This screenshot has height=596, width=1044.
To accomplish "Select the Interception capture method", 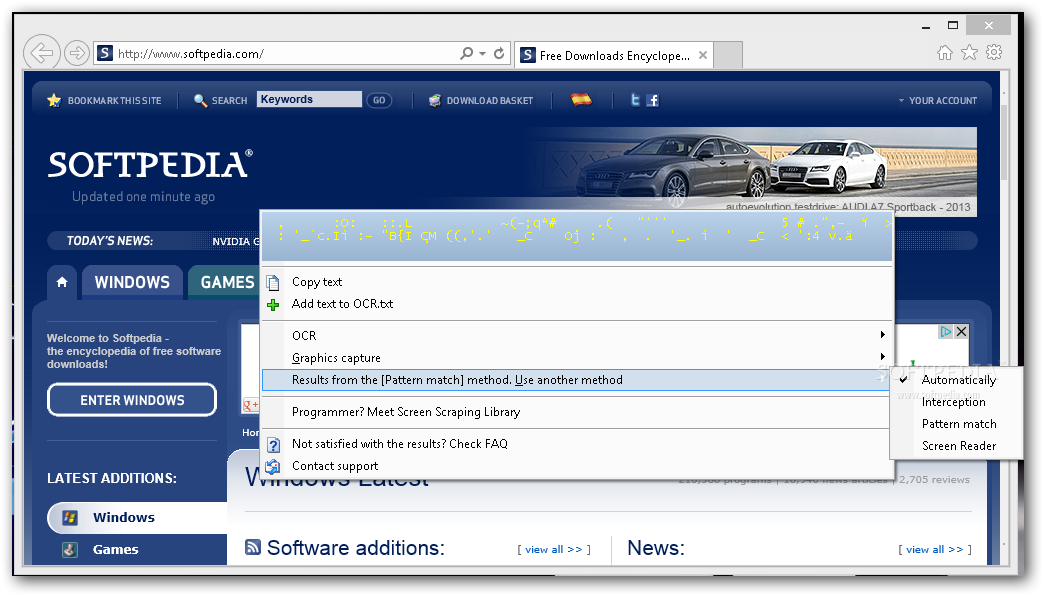I will click(957, 402).
